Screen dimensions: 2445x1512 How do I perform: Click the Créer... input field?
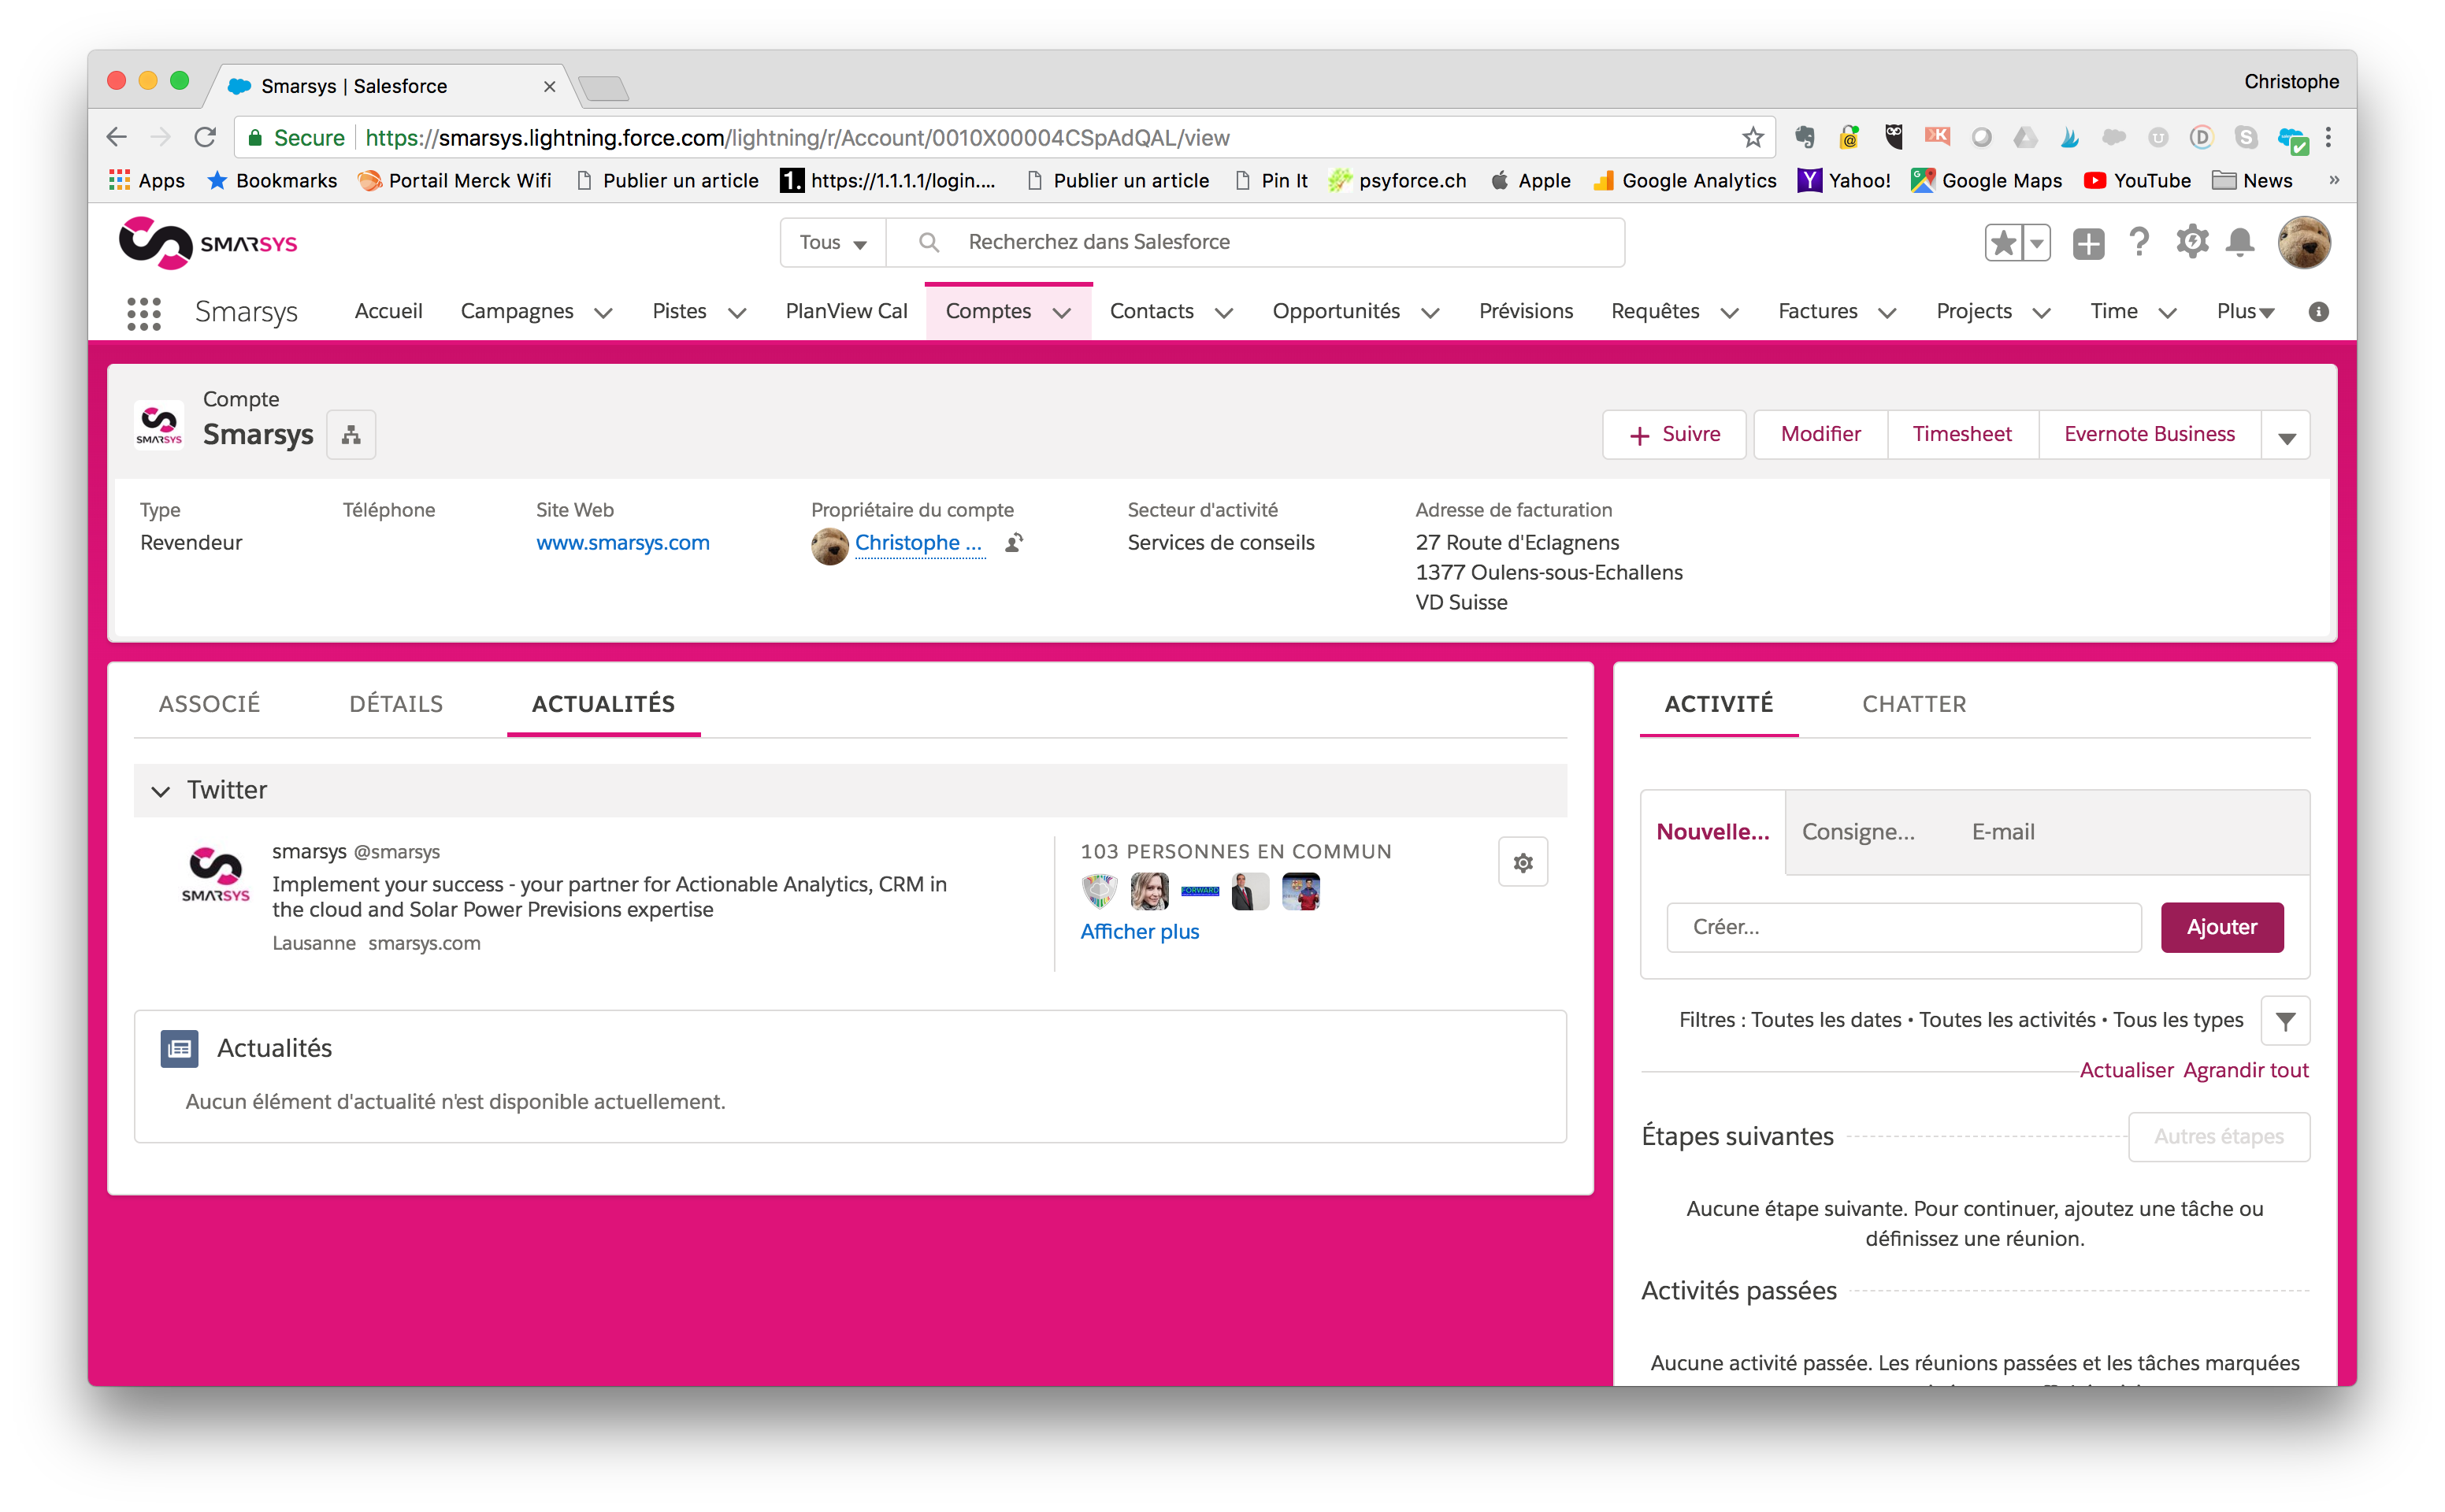1904,928
